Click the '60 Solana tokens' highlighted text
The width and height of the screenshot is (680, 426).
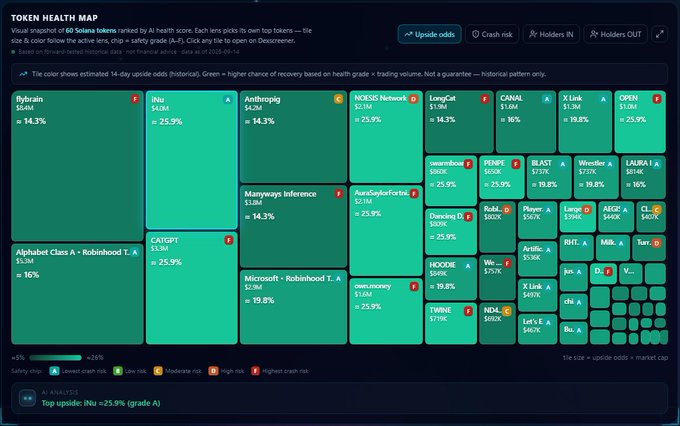click(91, 31)
